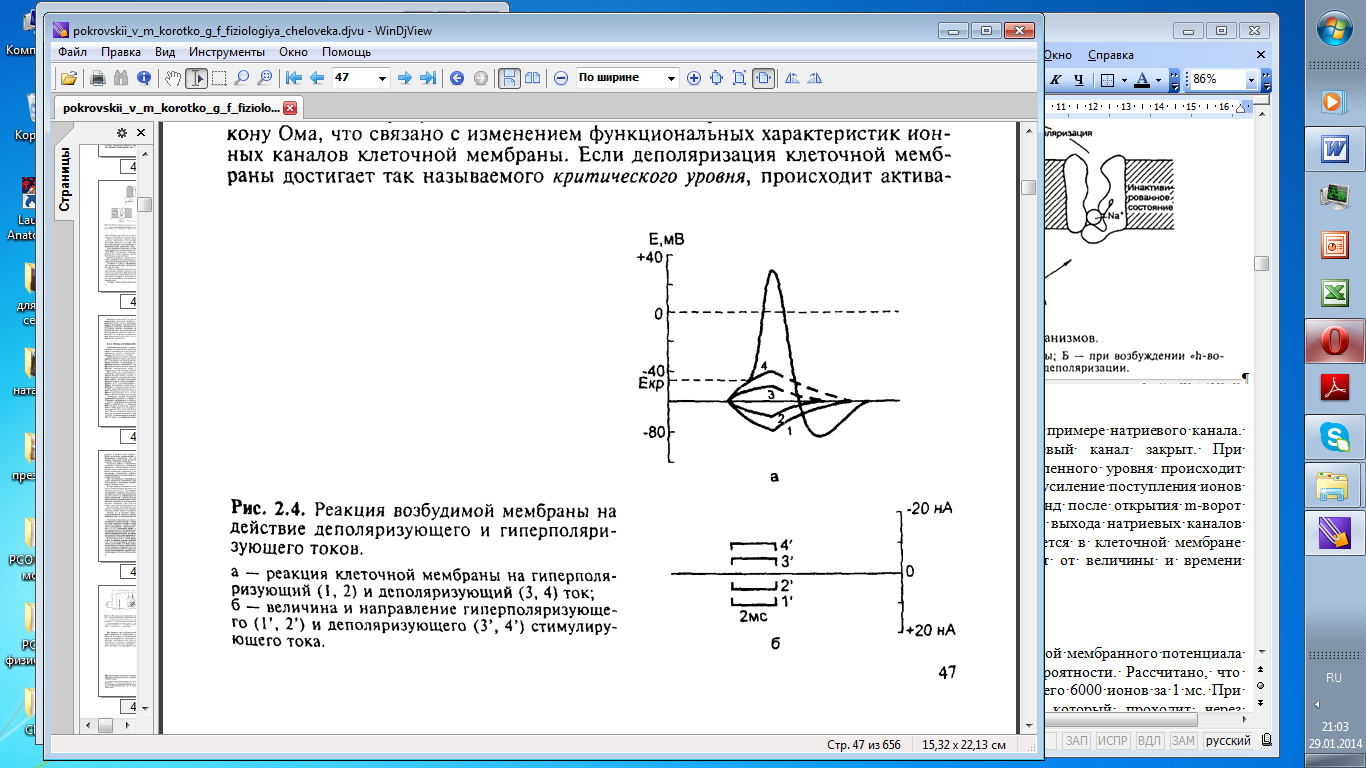This screenshot has height=768, width=1366.
Task: Click the ВДЛ indicator in Word status bar
Action: coord(1150,740)
